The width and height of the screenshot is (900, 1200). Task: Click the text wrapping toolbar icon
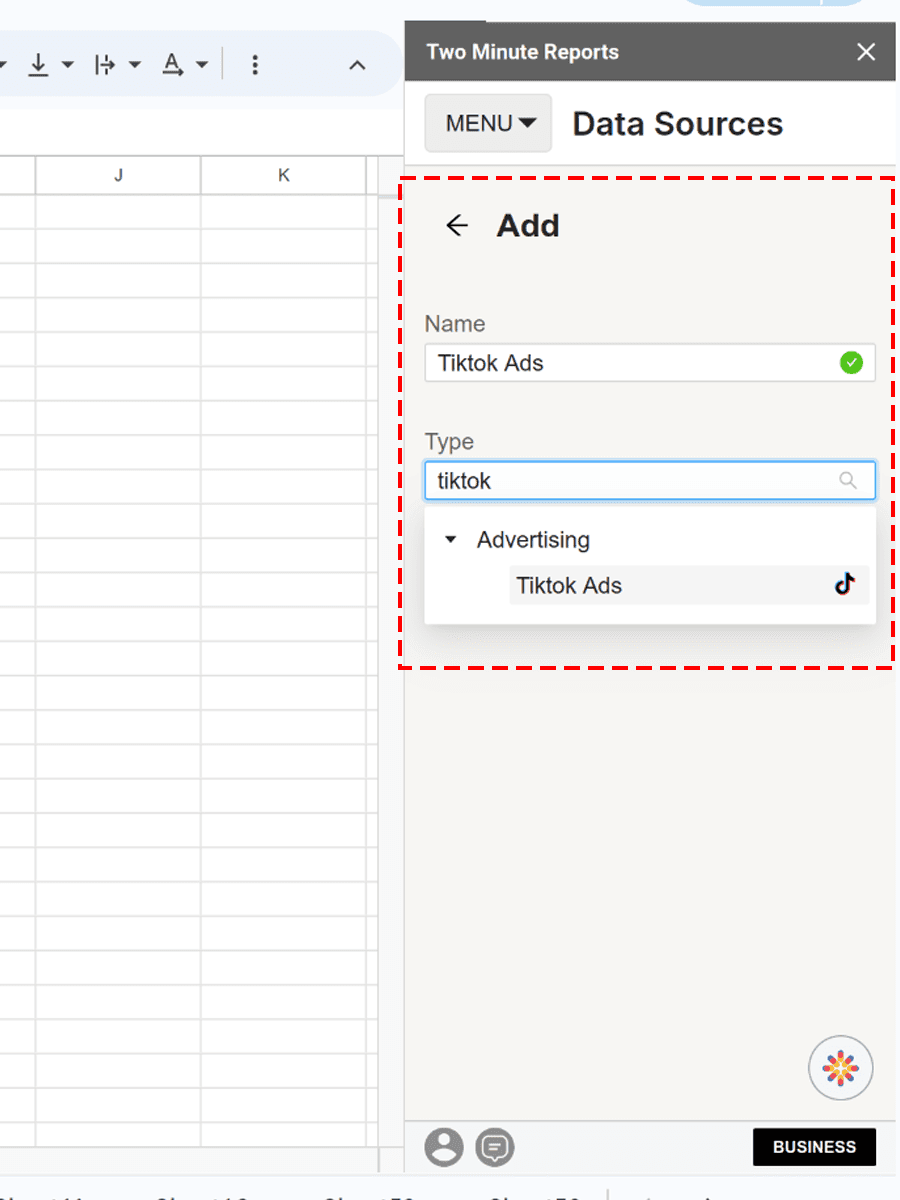pyautogui.click(x=105, y=65)
